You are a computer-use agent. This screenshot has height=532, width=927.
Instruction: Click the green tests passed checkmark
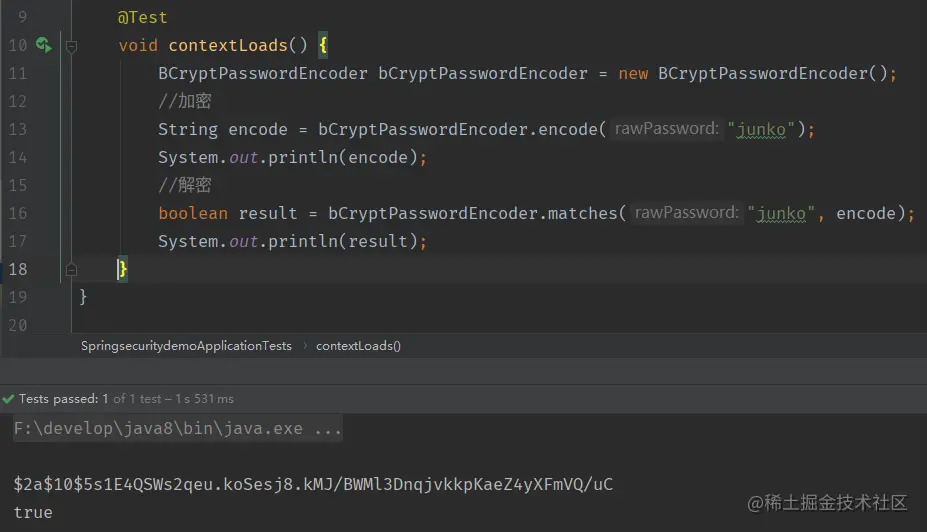point(8,399)
